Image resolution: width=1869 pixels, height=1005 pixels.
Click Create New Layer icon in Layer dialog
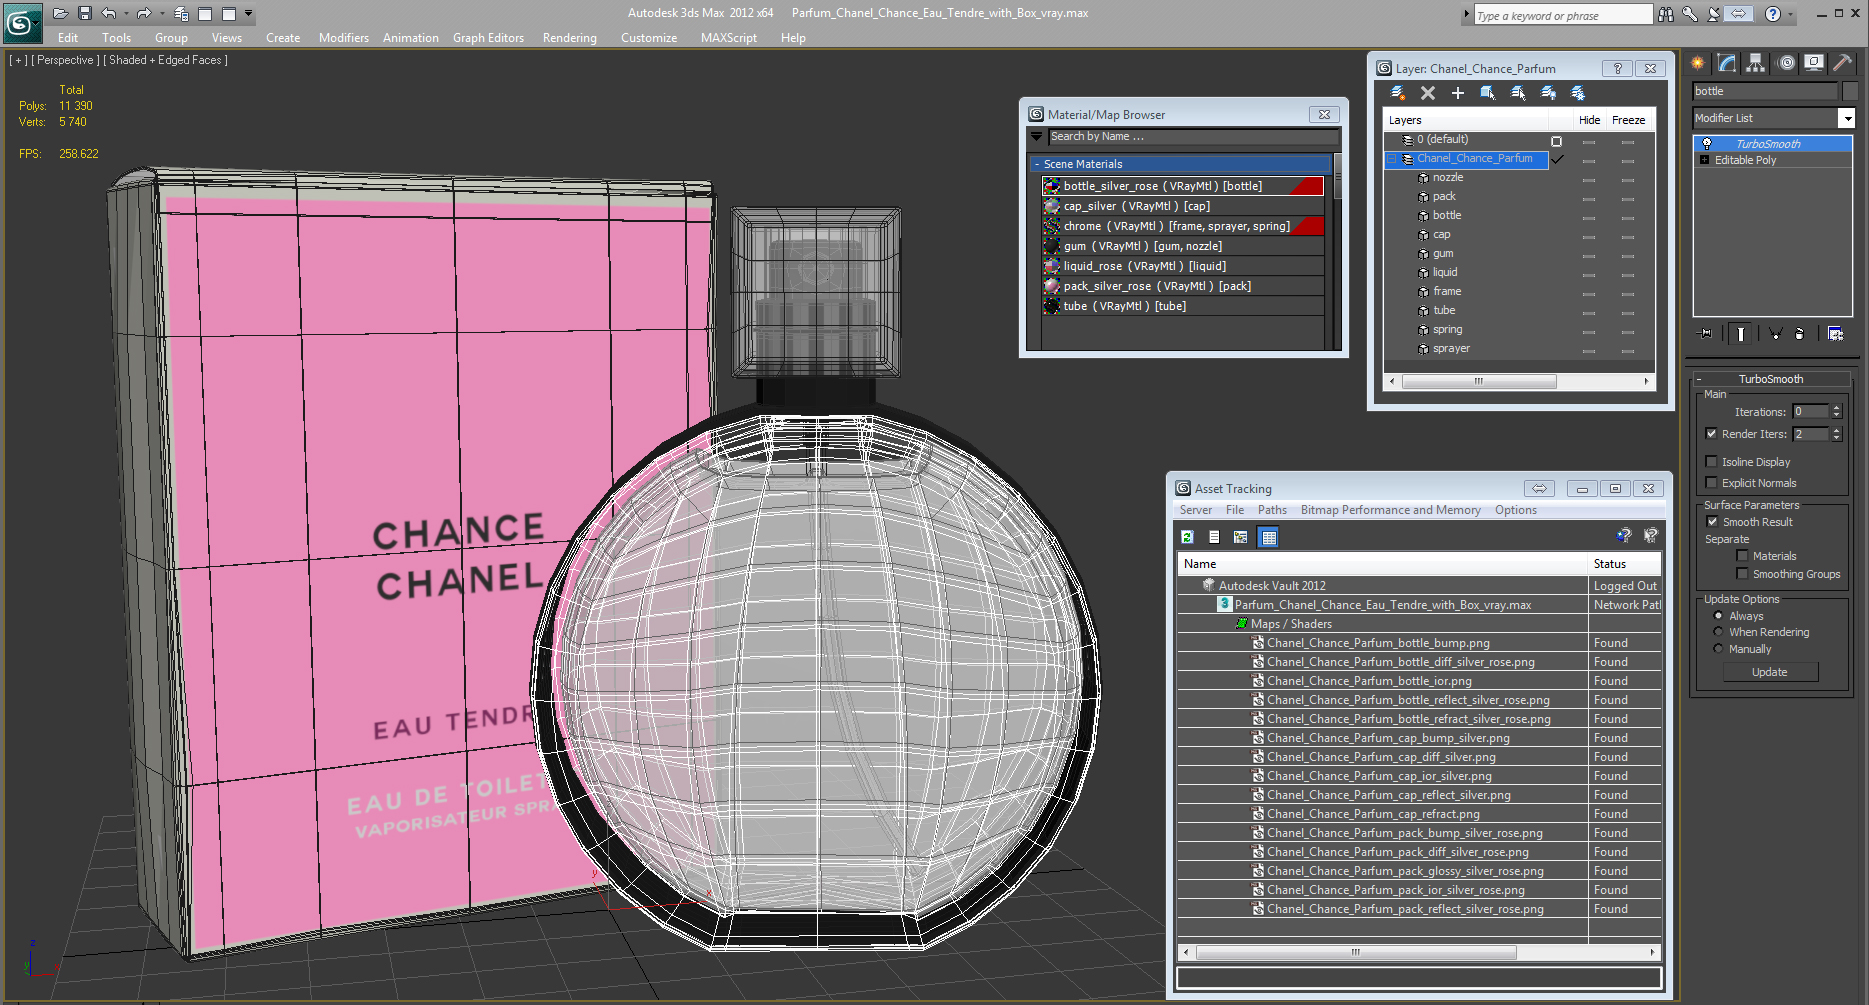coord(1398,93)
